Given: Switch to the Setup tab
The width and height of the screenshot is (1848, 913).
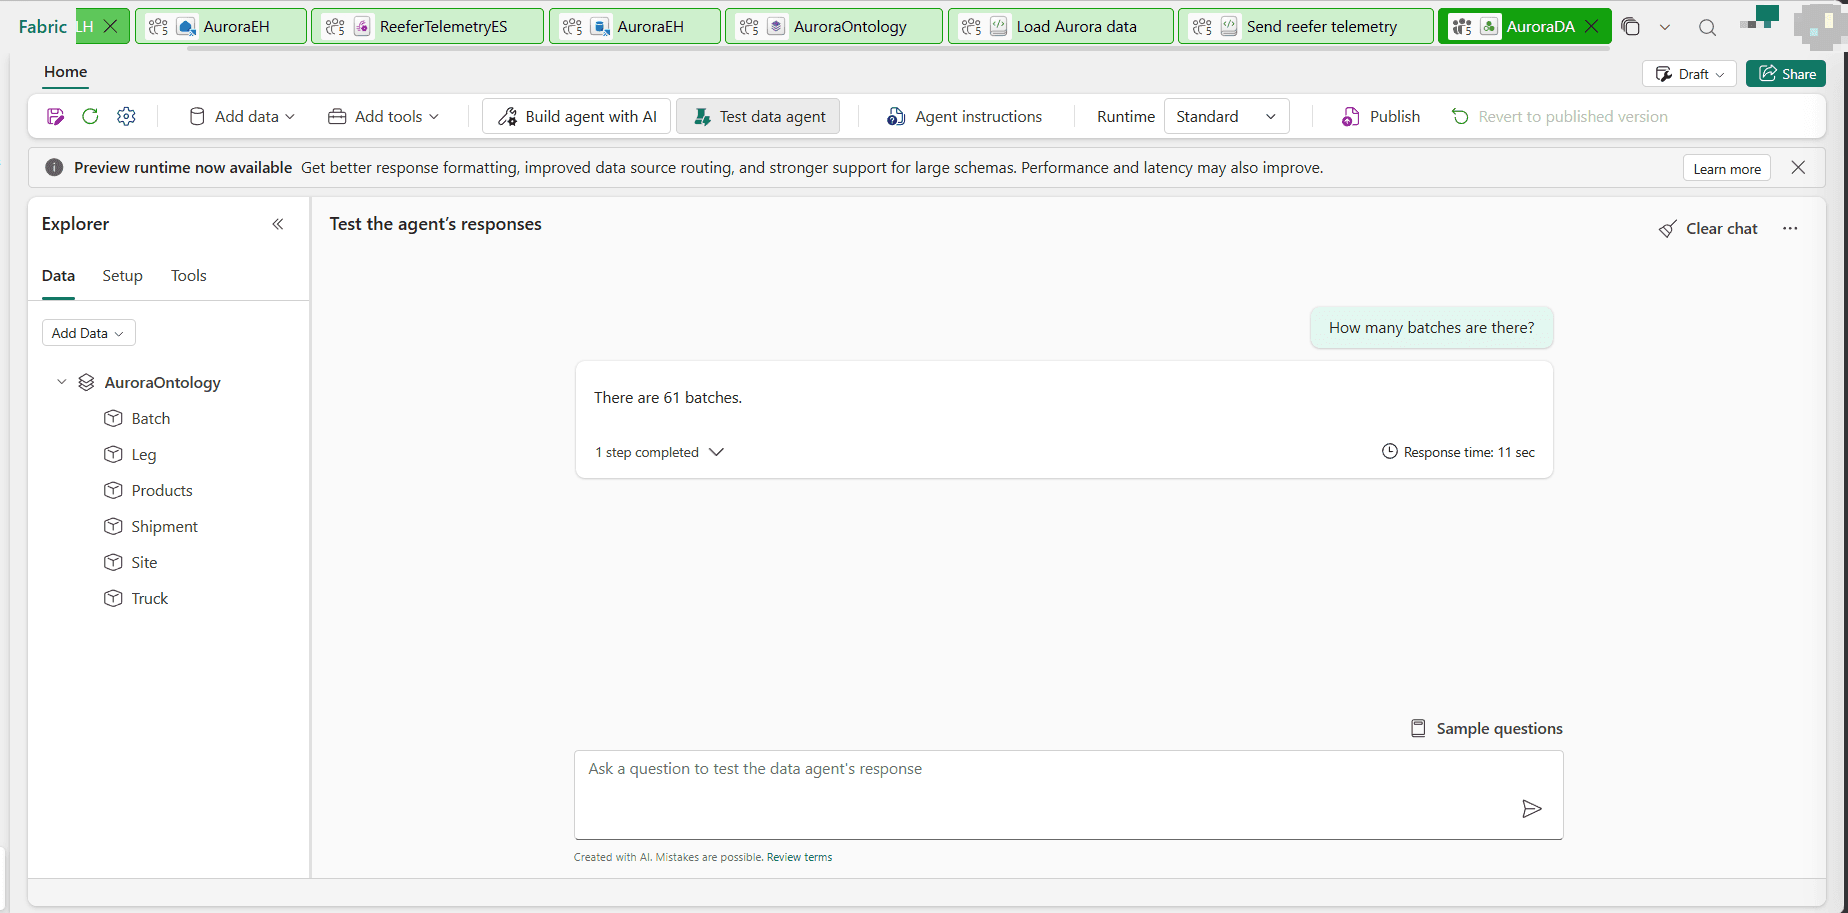Looking at the screenshot, I should [122, 276].
